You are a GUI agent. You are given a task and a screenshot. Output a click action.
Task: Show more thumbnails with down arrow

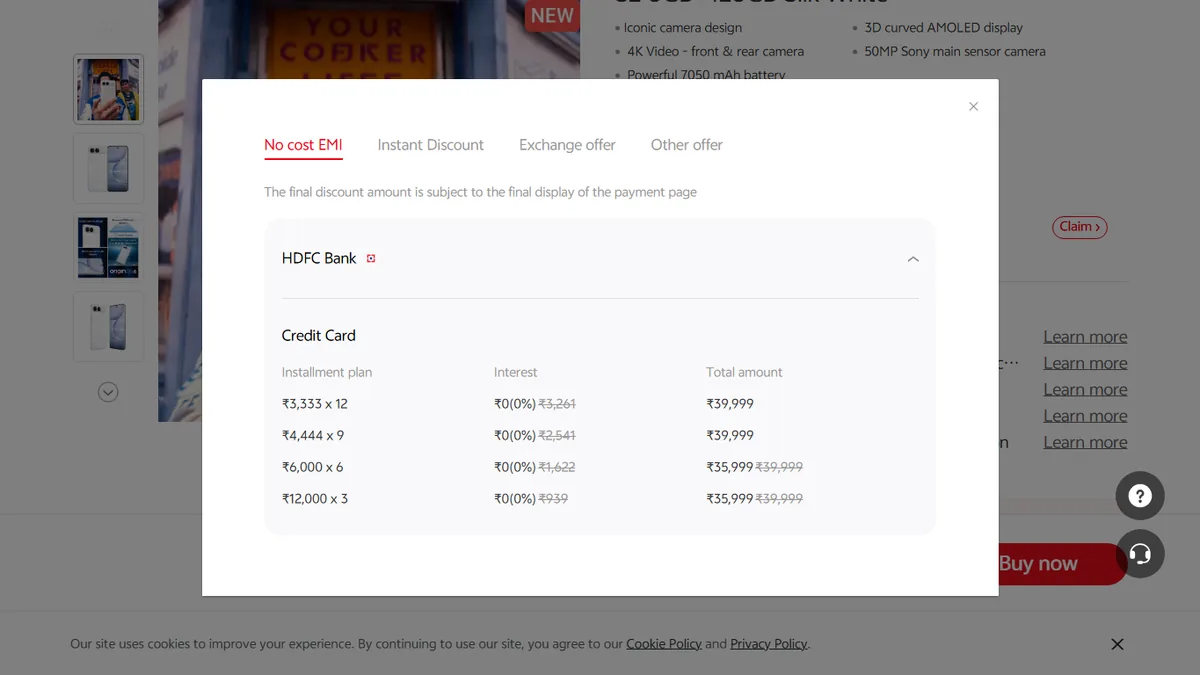coord(108,392)
